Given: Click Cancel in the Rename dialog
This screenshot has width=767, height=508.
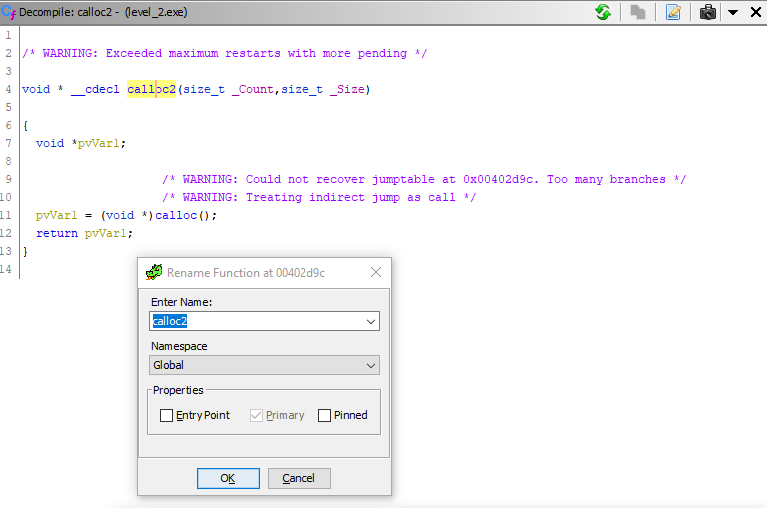Looking at the screenshot, I should pyautogui.click(x=299, y=478).
